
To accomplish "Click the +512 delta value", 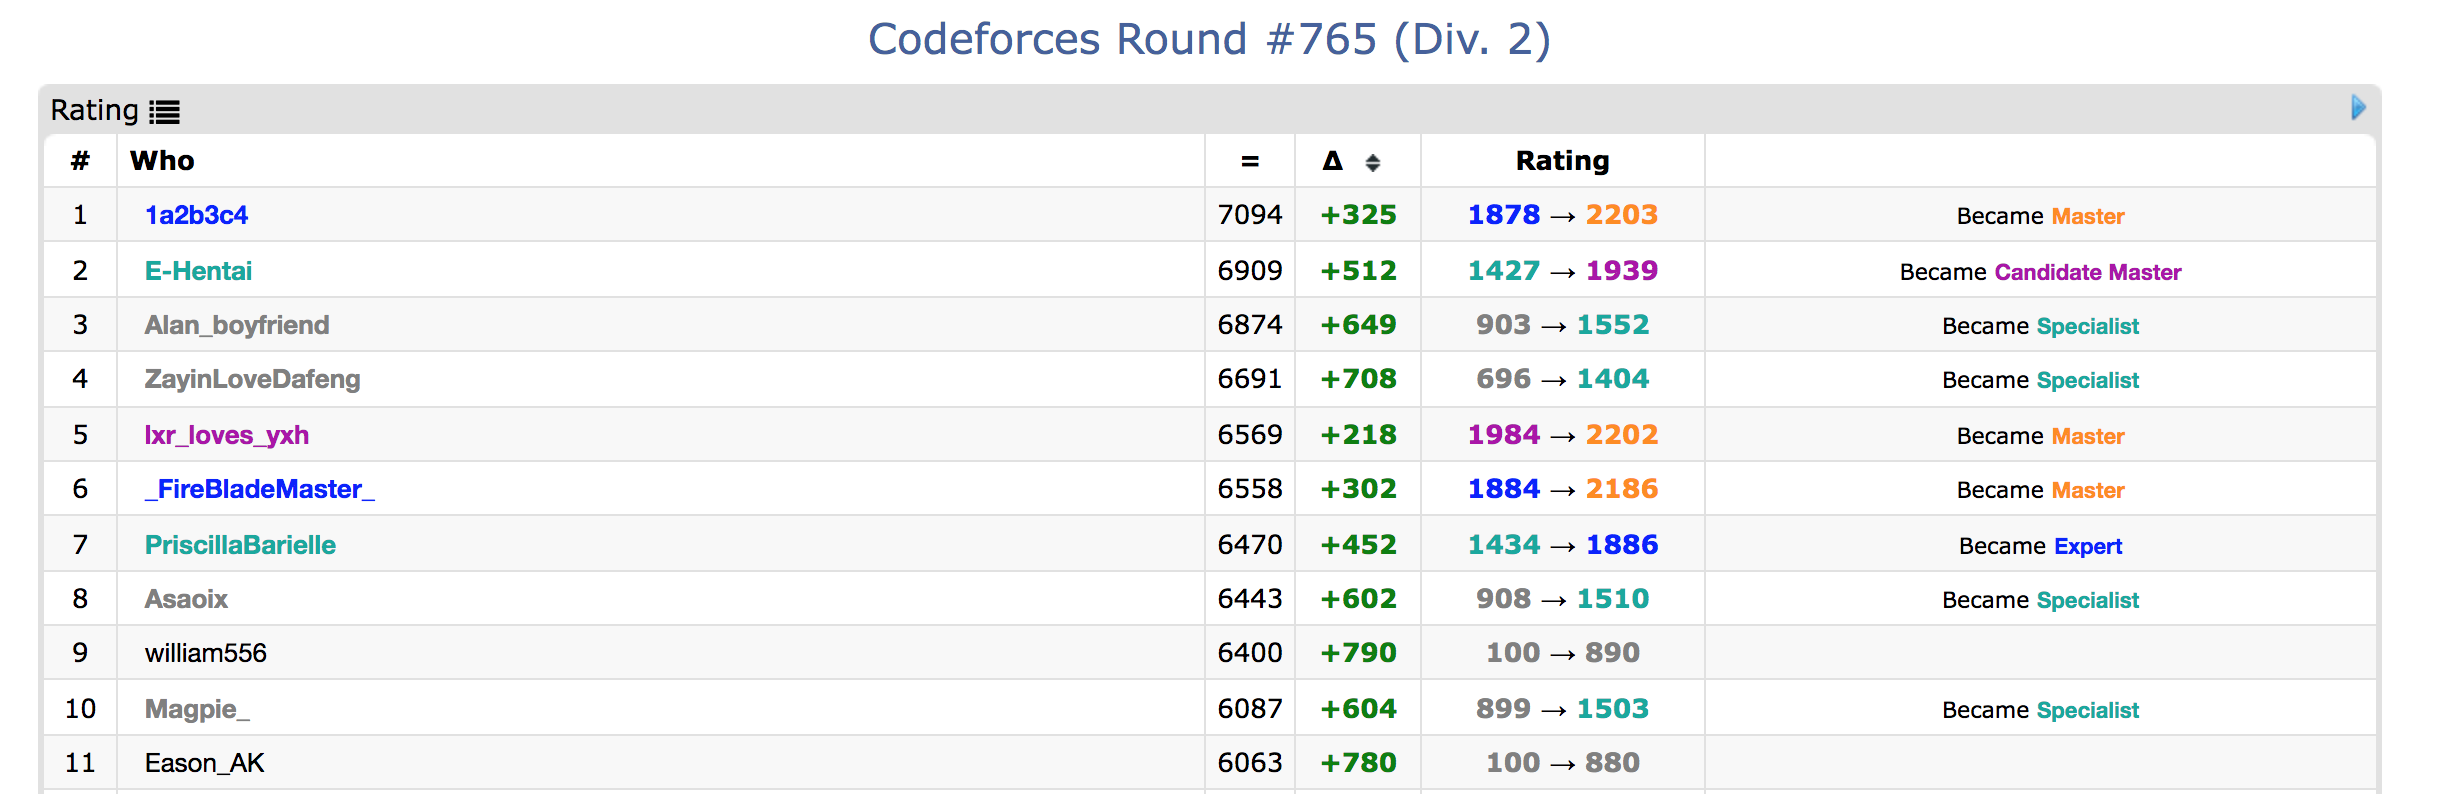I will (1358, 271).
